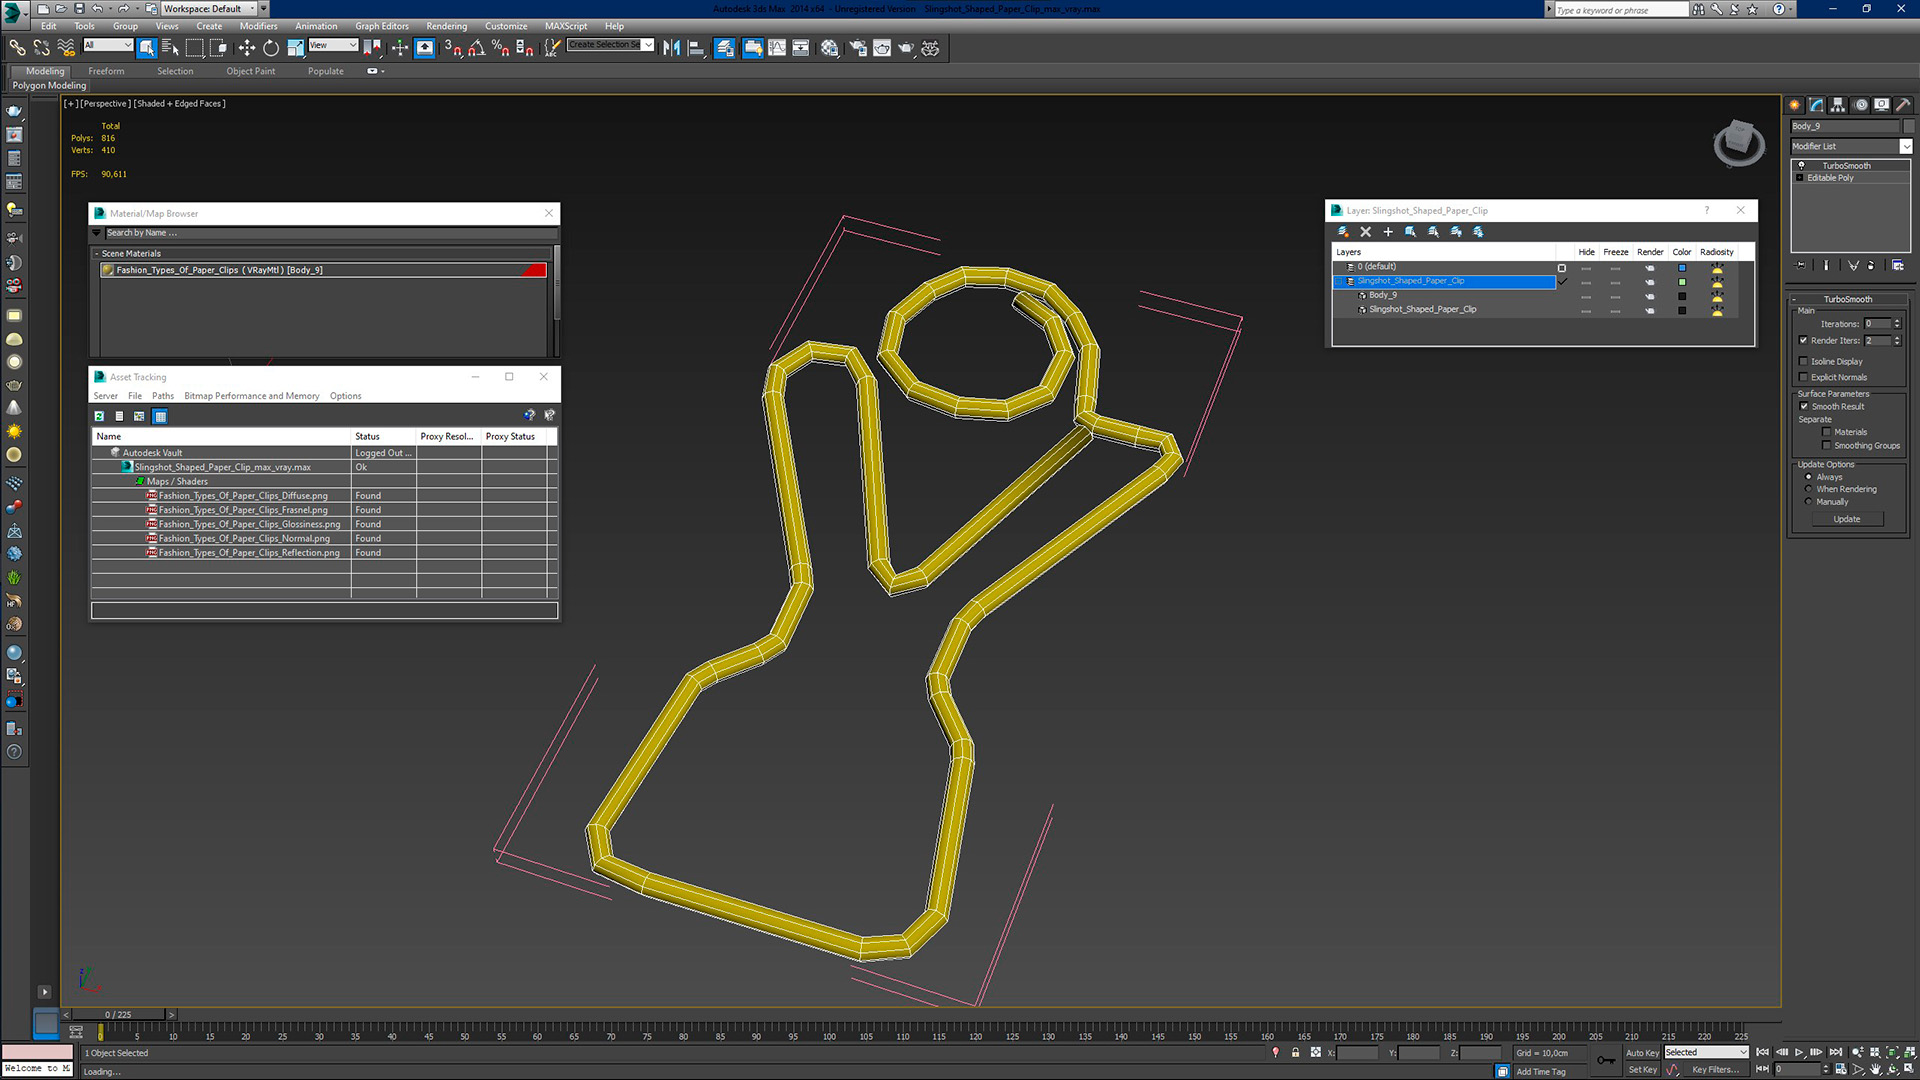Enable the Explicit Normals checkbox
1920x1080 pixels.
click(1803, 377)
